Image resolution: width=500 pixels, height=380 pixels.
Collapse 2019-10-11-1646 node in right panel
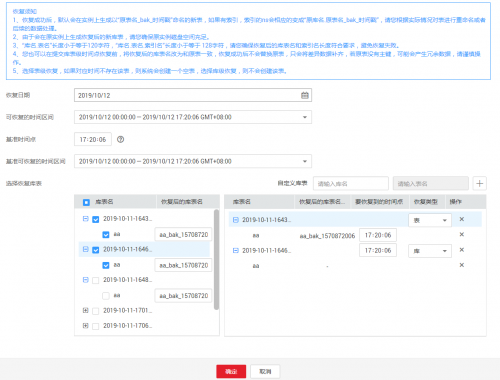236,250
